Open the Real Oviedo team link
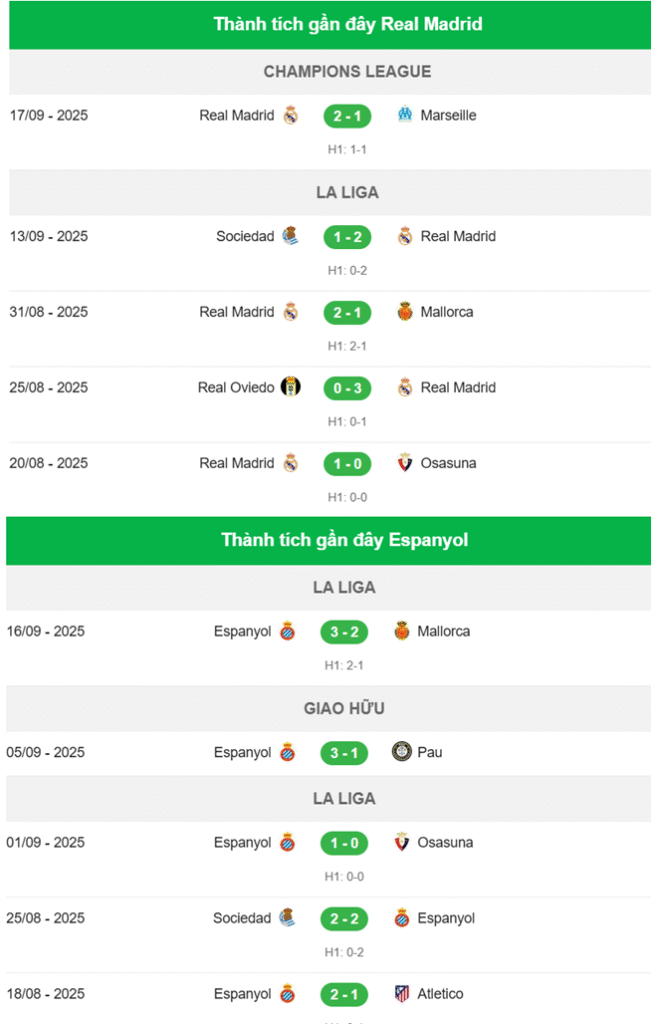The image size is (661, 1024). click(236, 387)
